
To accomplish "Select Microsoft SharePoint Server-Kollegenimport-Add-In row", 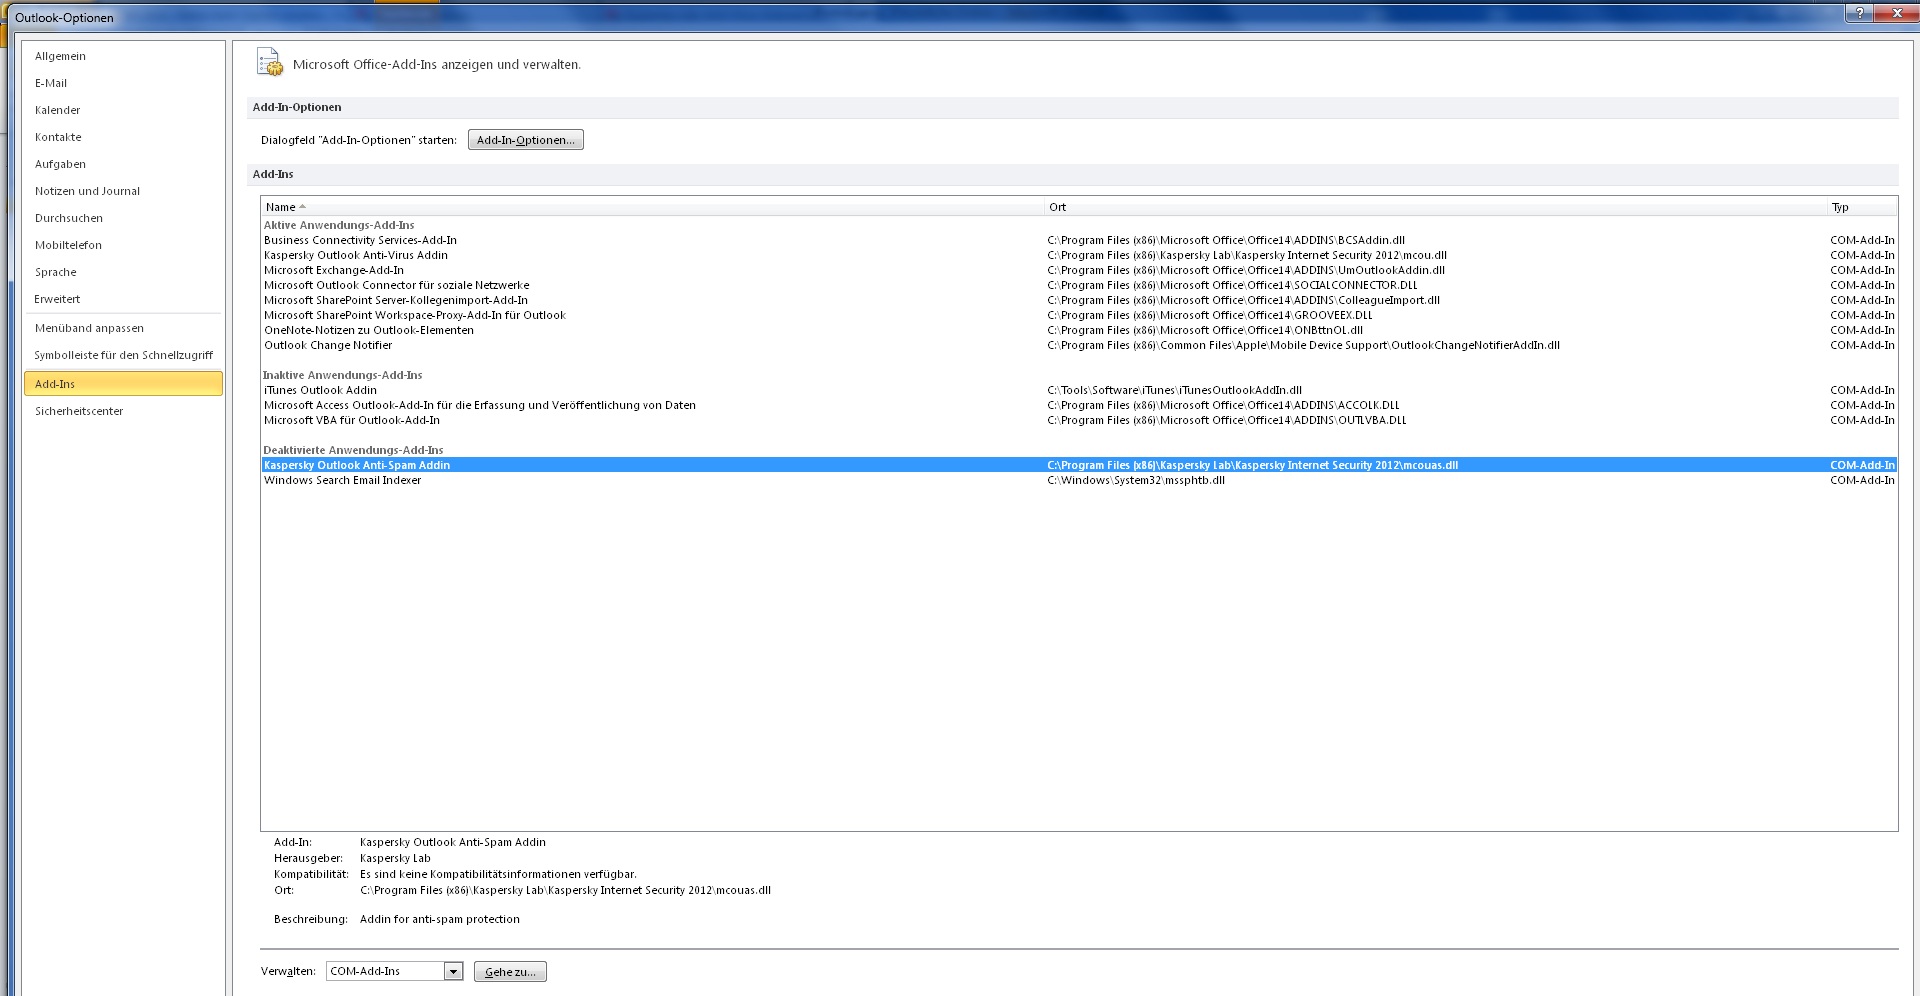I will click(x=1079, y=300).
